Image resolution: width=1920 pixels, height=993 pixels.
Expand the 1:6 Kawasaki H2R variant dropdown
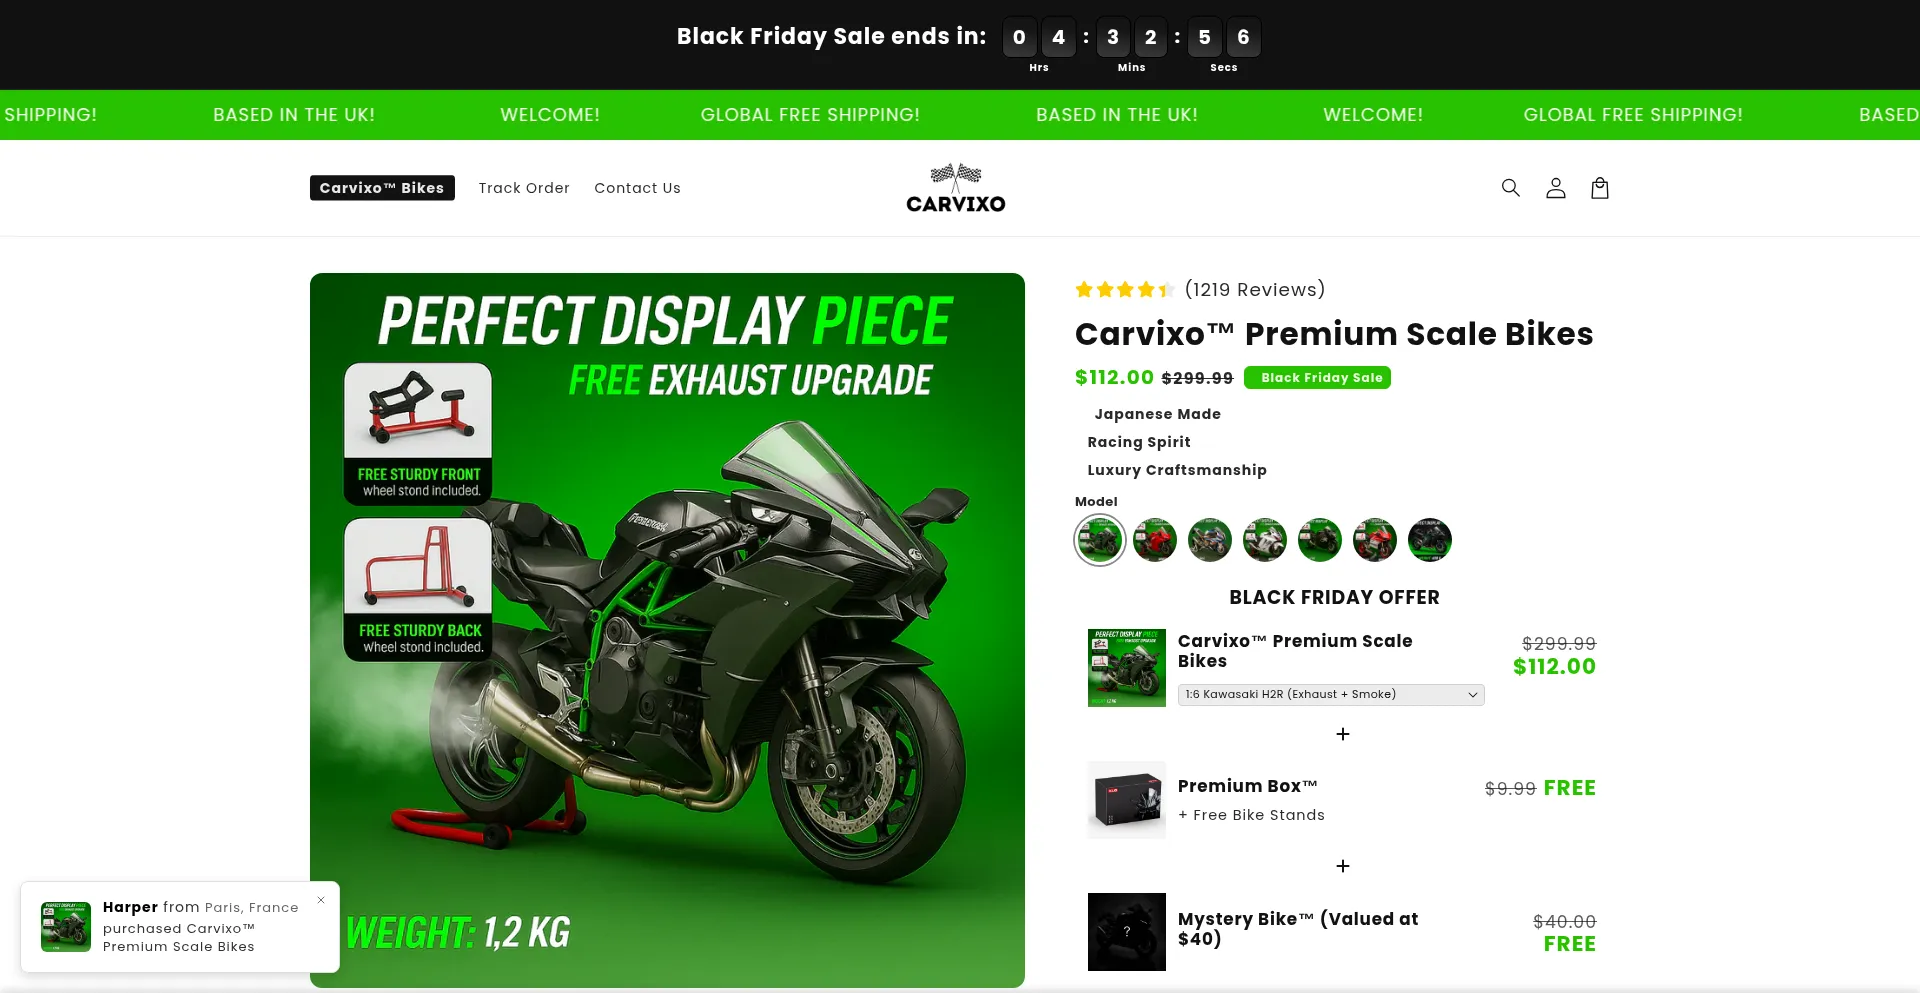(1331, 694)
